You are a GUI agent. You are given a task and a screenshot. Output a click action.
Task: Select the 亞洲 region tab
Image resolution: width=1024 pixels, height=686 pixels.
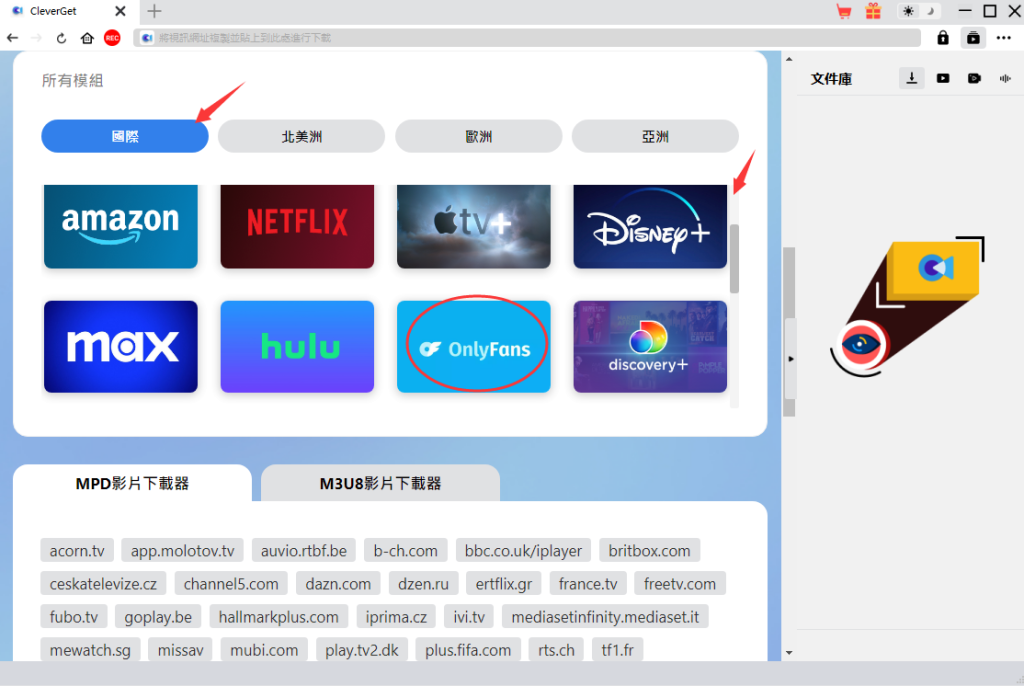655,137
